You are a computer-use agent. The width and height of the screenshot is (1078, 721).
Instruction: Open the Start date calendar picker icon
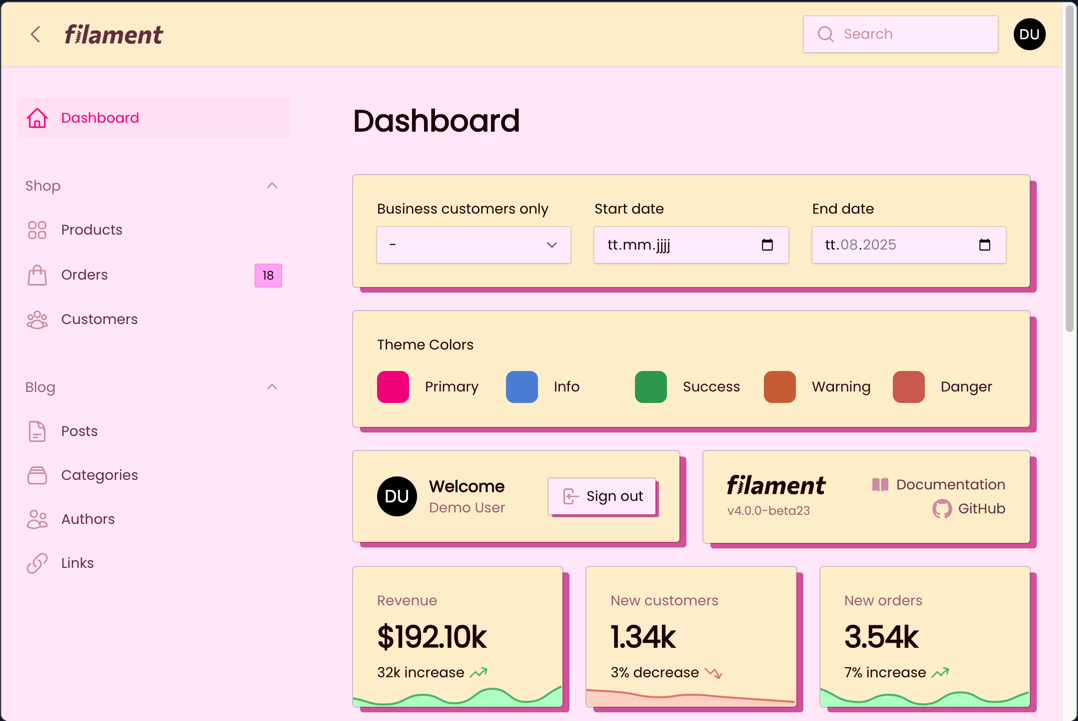click(767, 245)
